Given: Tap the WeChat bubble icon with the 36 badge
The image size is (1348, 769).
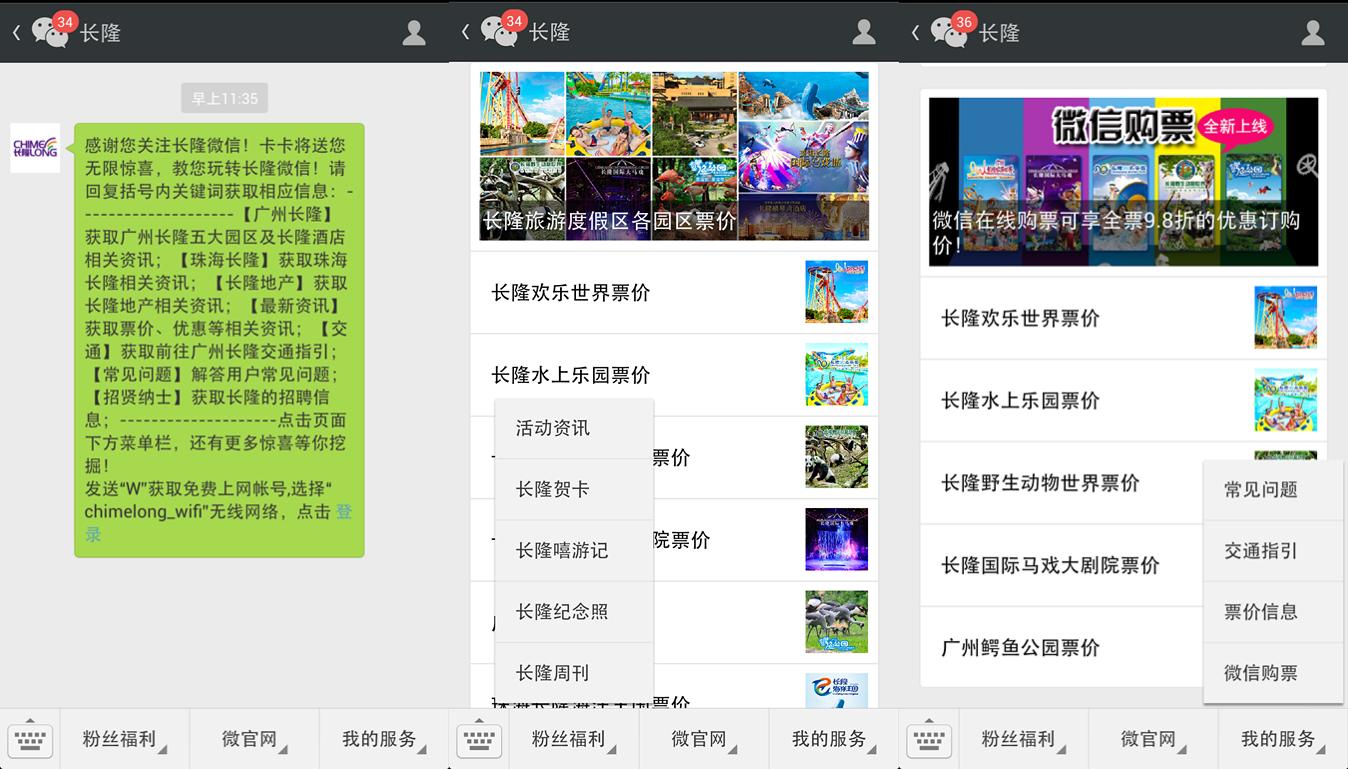Looking at the screenshot, I should coord(950,32).
